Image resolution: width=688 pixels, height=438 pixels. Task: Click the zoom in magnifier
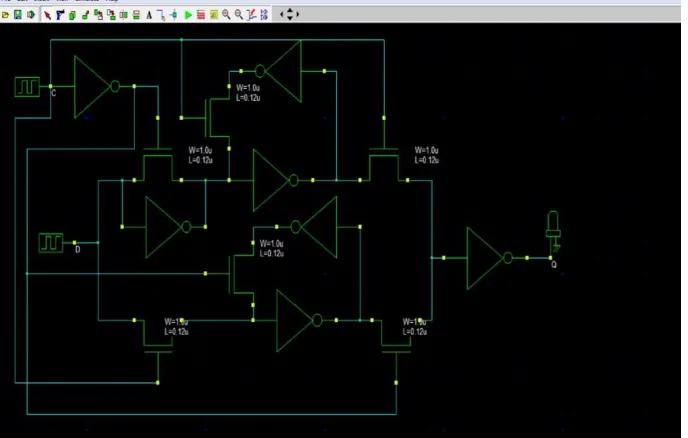click(x=226, y=15)
